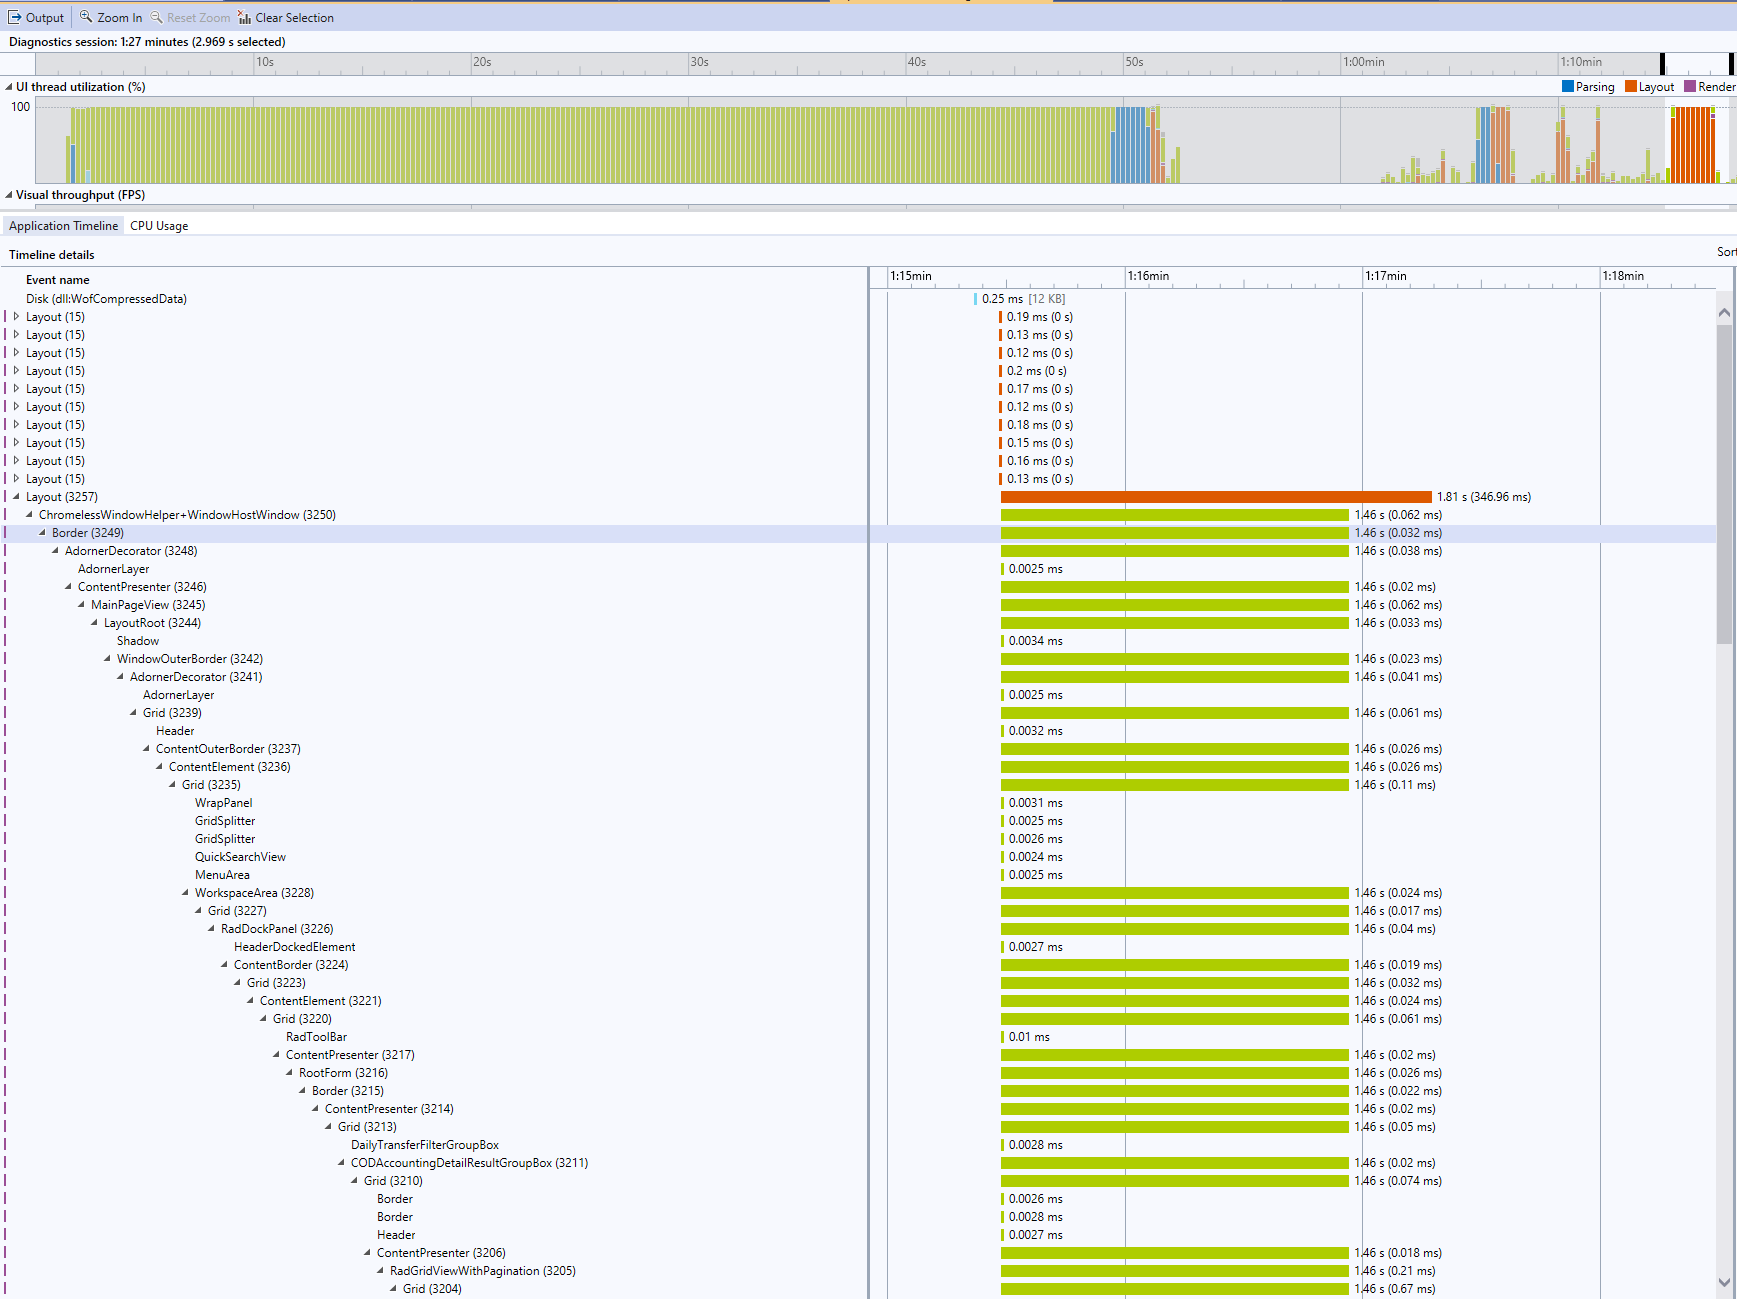
Task: Click the Disk WofCompressedData event row
Action: click(106, 299)
